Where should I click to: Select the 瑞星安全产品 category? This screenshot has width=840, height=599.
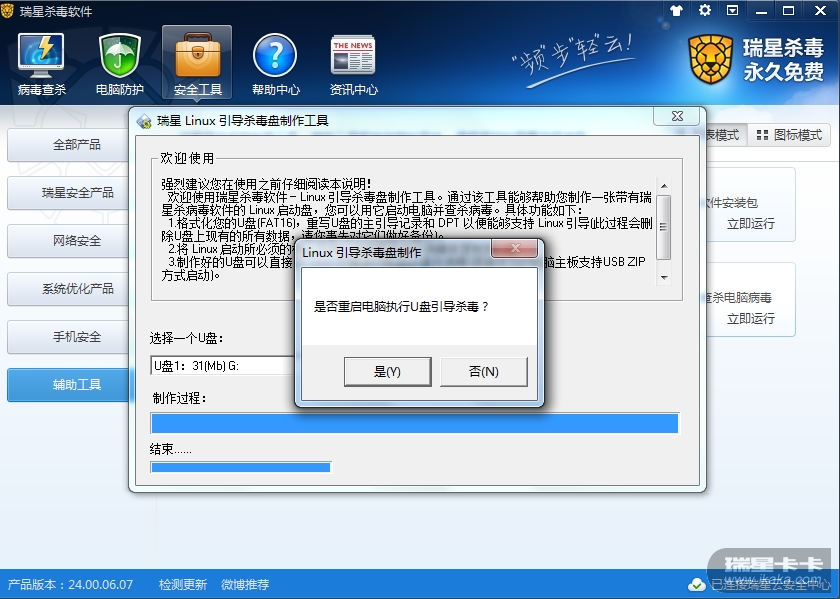pos(68,193)
